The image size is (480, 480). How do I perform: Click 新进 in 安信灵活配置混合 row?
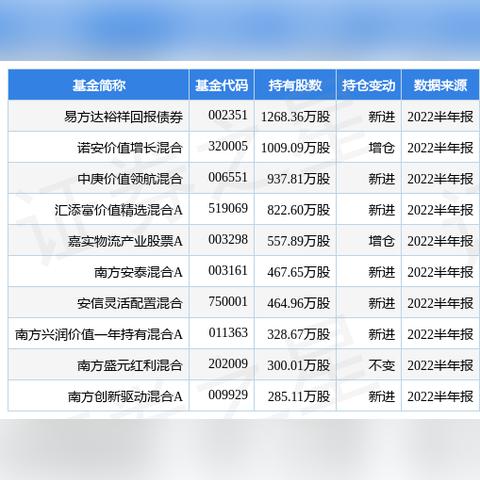[382, 303]
